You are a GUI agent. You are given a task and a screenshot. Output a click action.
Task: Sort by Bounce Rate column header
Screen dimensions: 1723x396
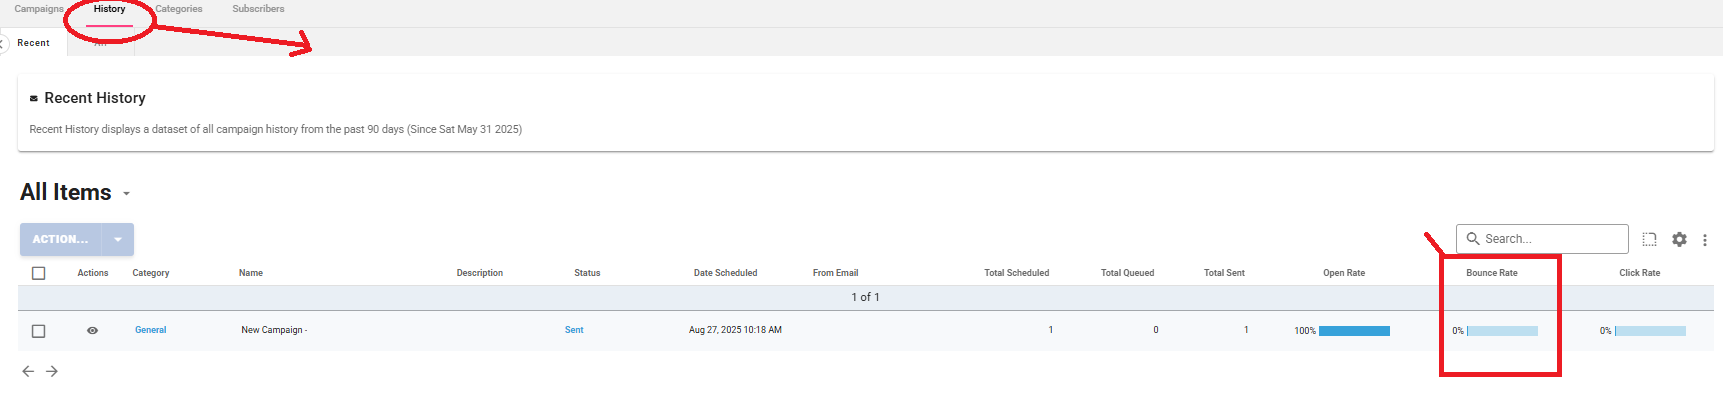(x=1492, y=273)
